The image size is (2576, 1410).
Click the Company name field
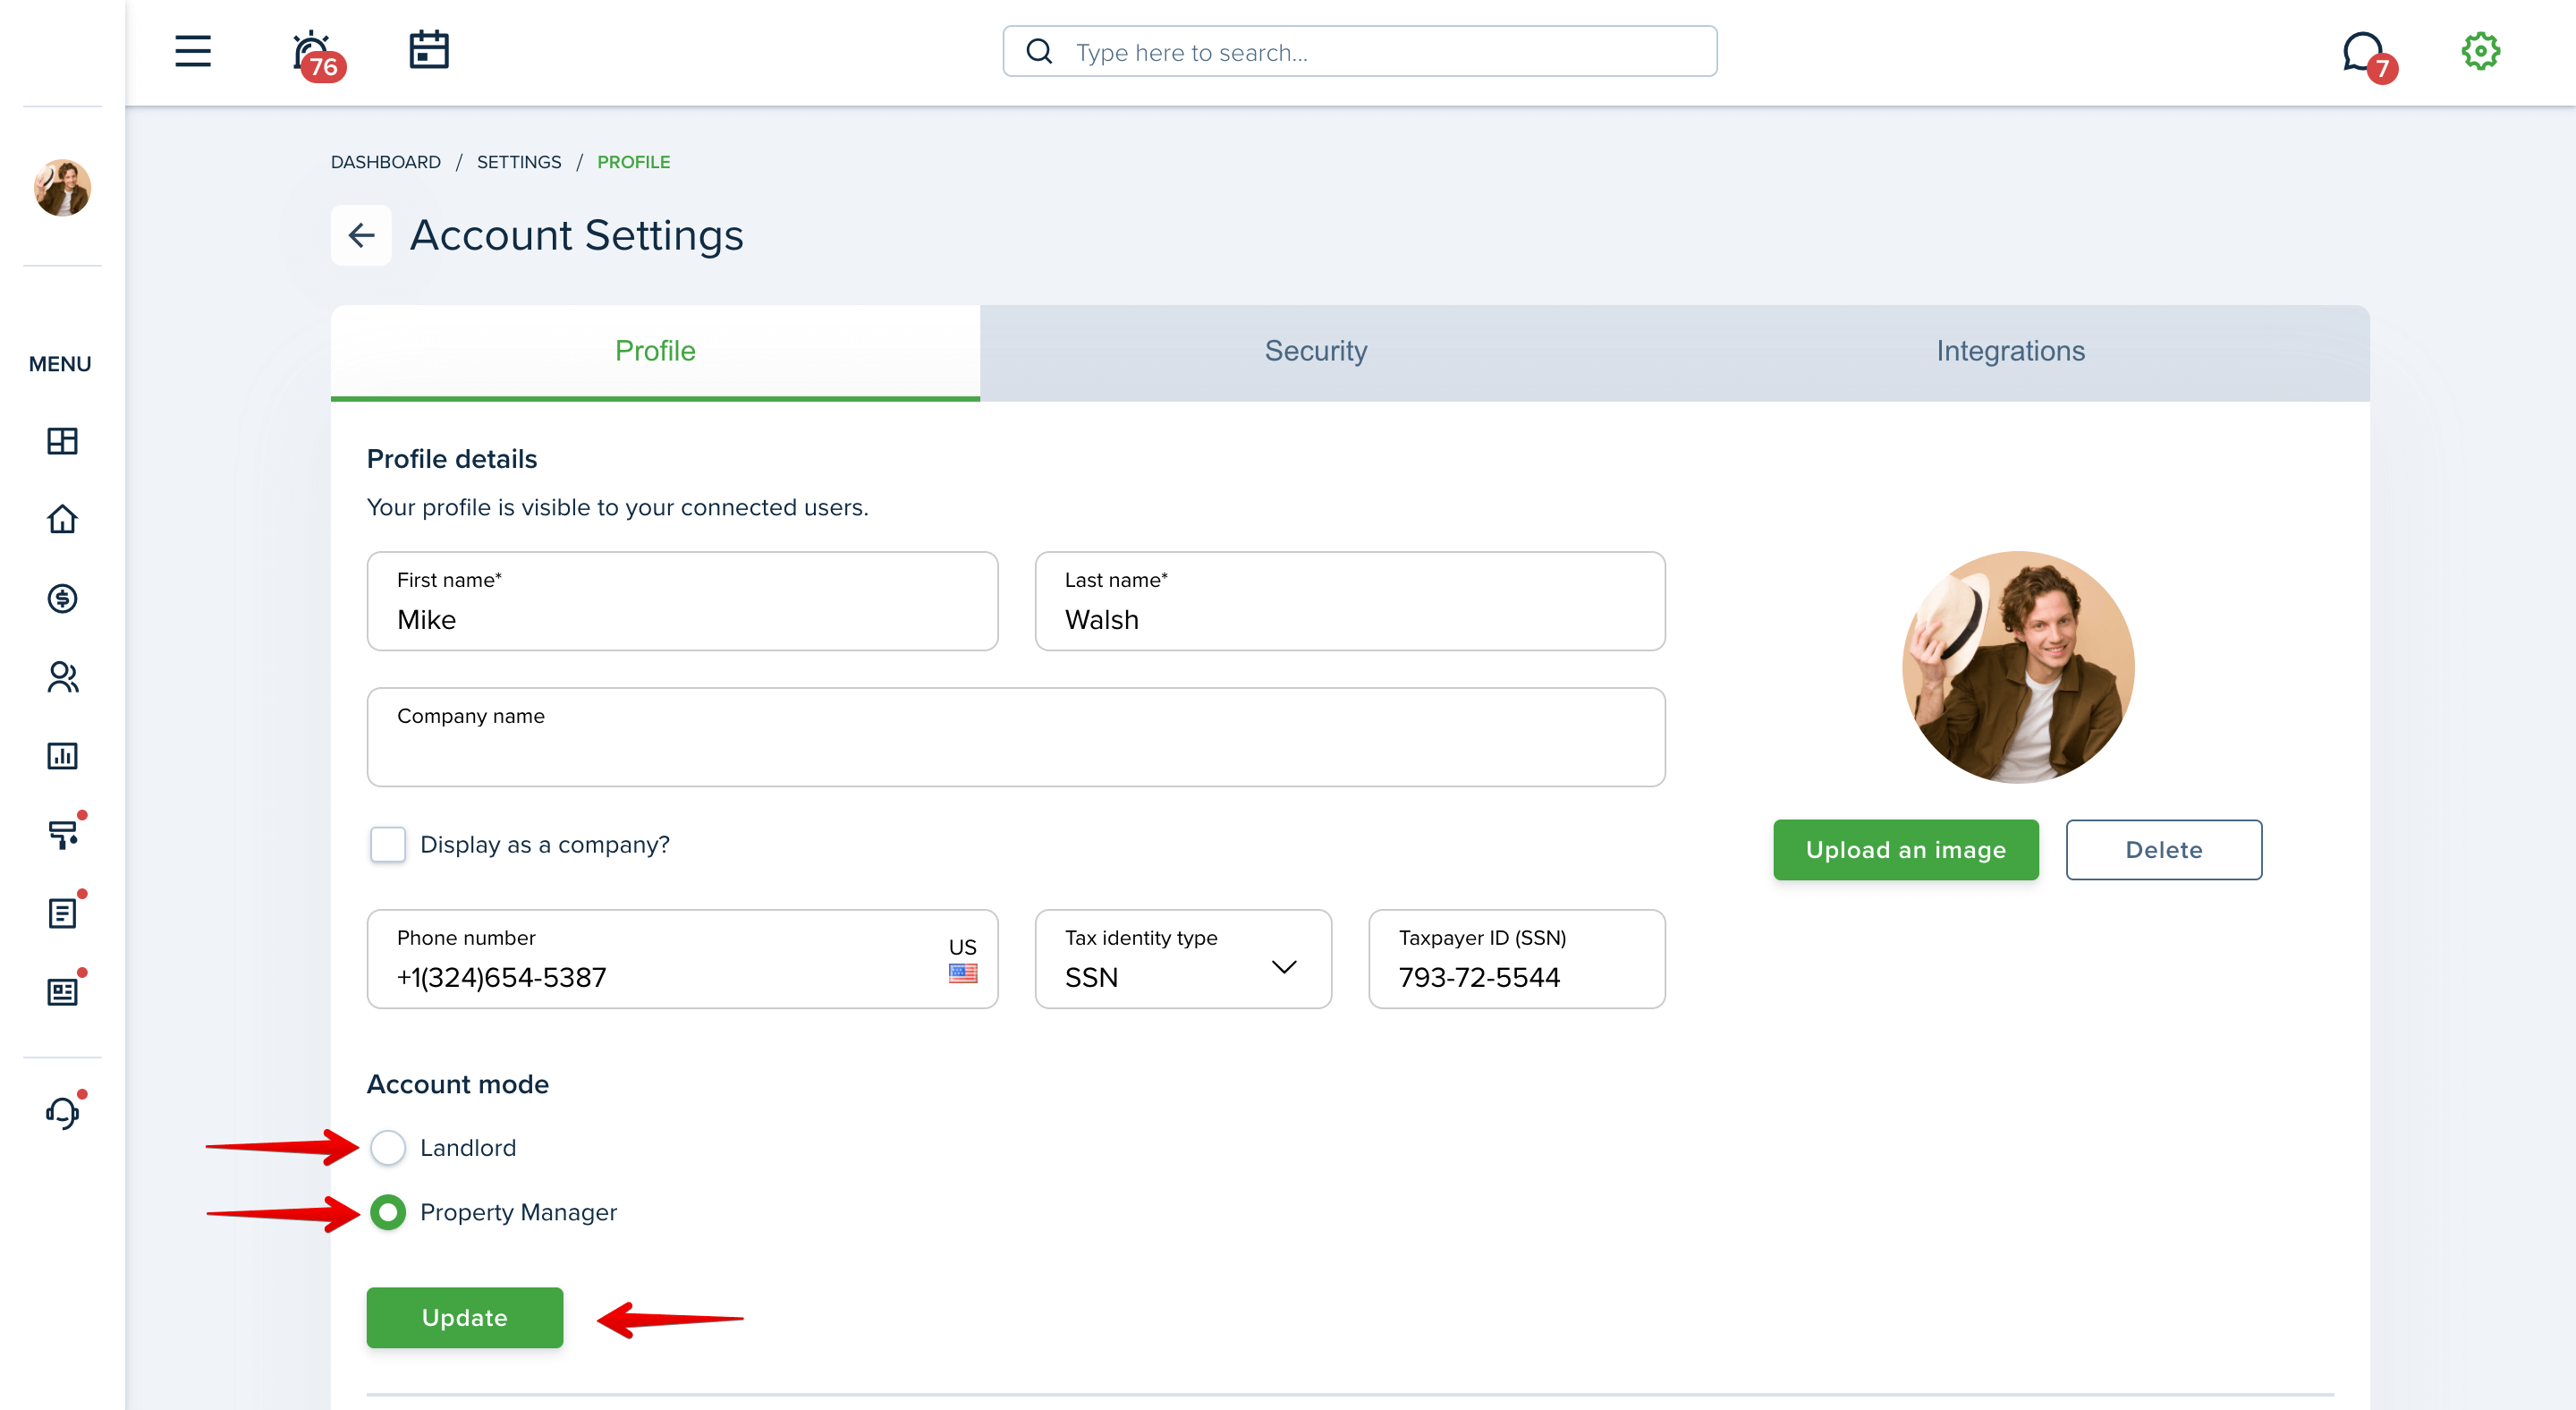click(x=1015, y=737)
